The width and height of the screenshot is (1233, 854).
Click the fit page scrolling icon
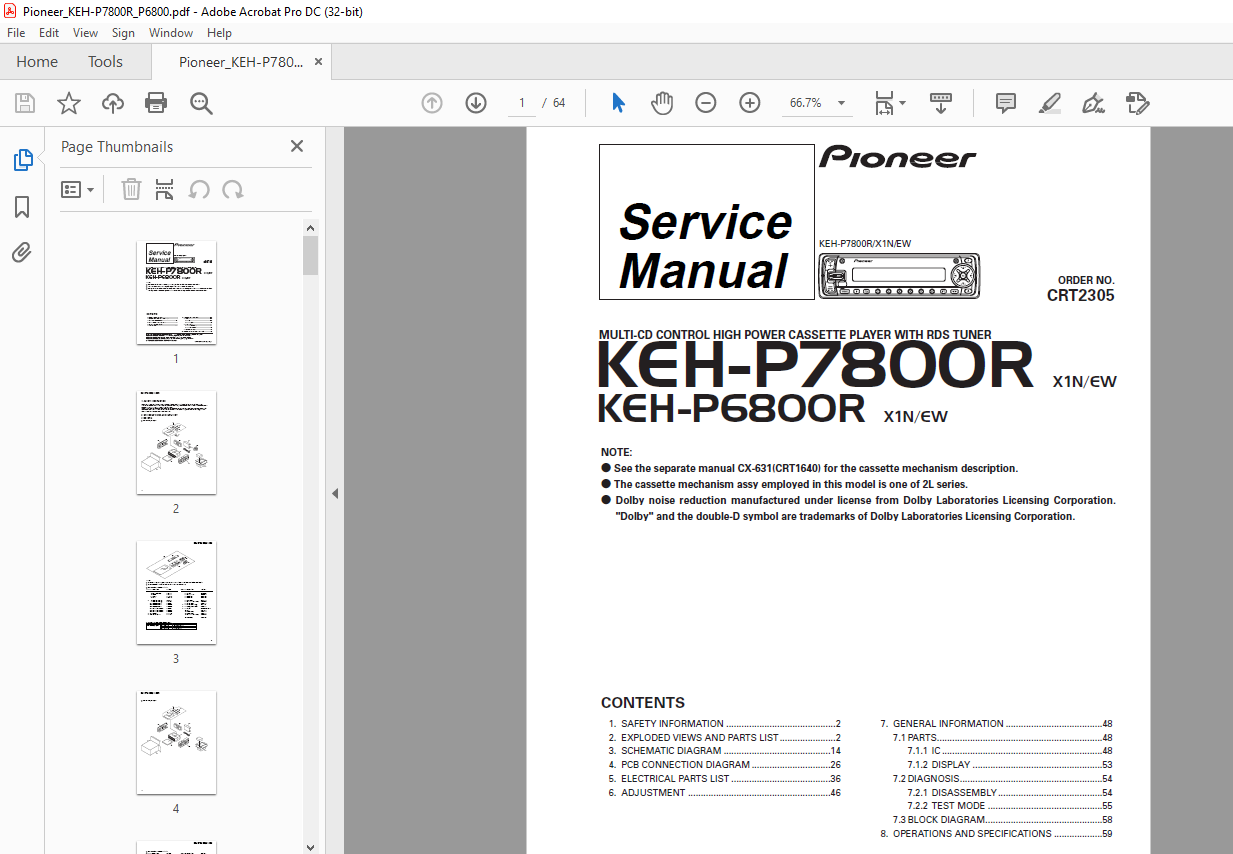[x=884, y=103]
